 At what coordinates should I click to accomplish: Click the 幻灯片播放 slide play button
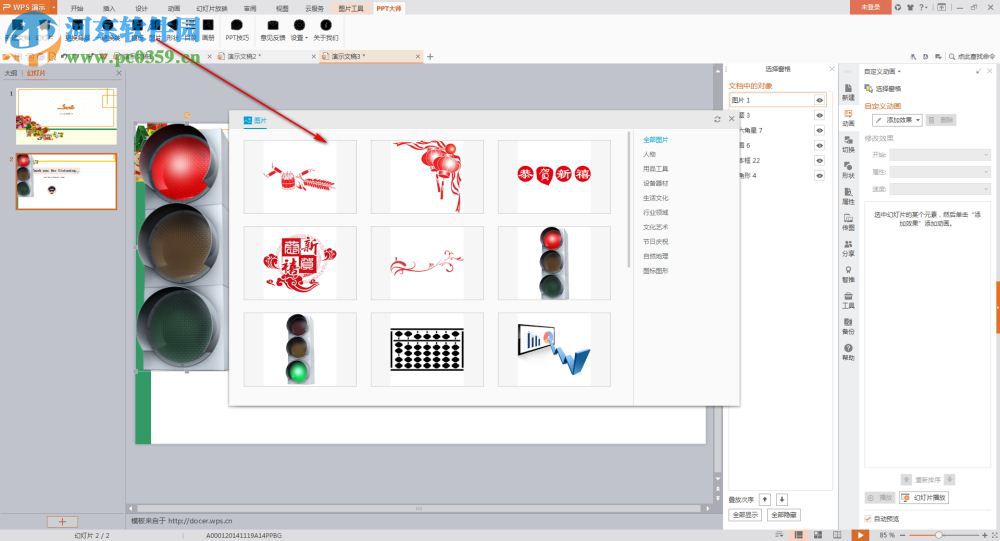[x=924, y=498]
